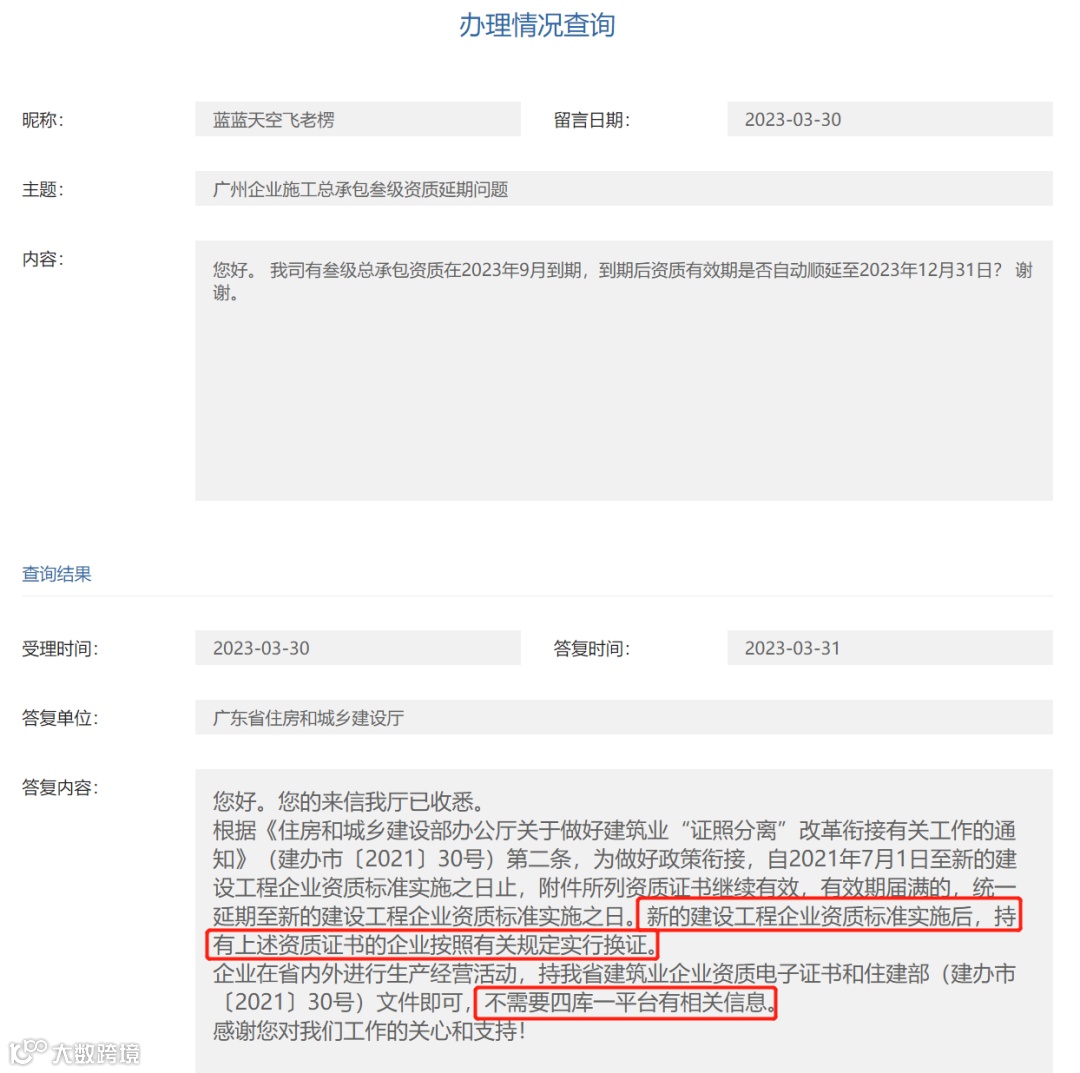Click the 大数跨境 watermark logo

74,1053
